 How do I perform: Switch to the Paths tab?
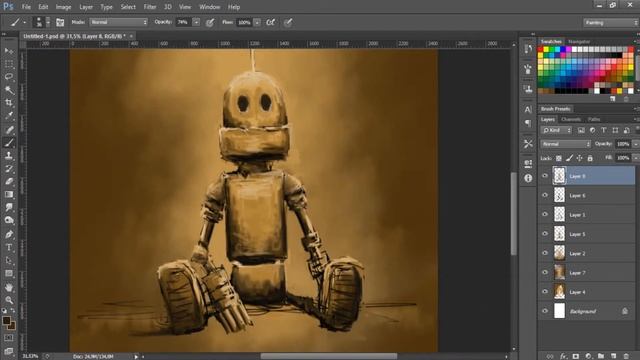[594, 120]
